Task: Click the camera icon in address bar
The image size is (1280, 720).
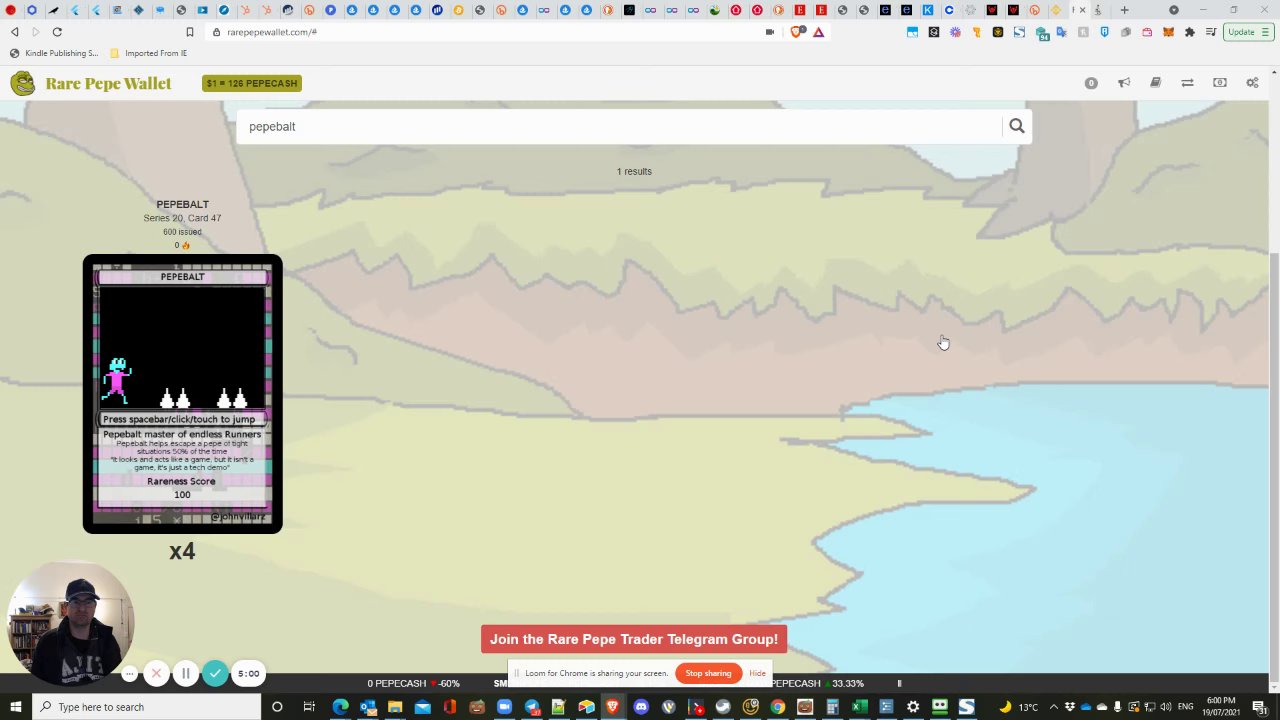Action: tap(770, 32)
